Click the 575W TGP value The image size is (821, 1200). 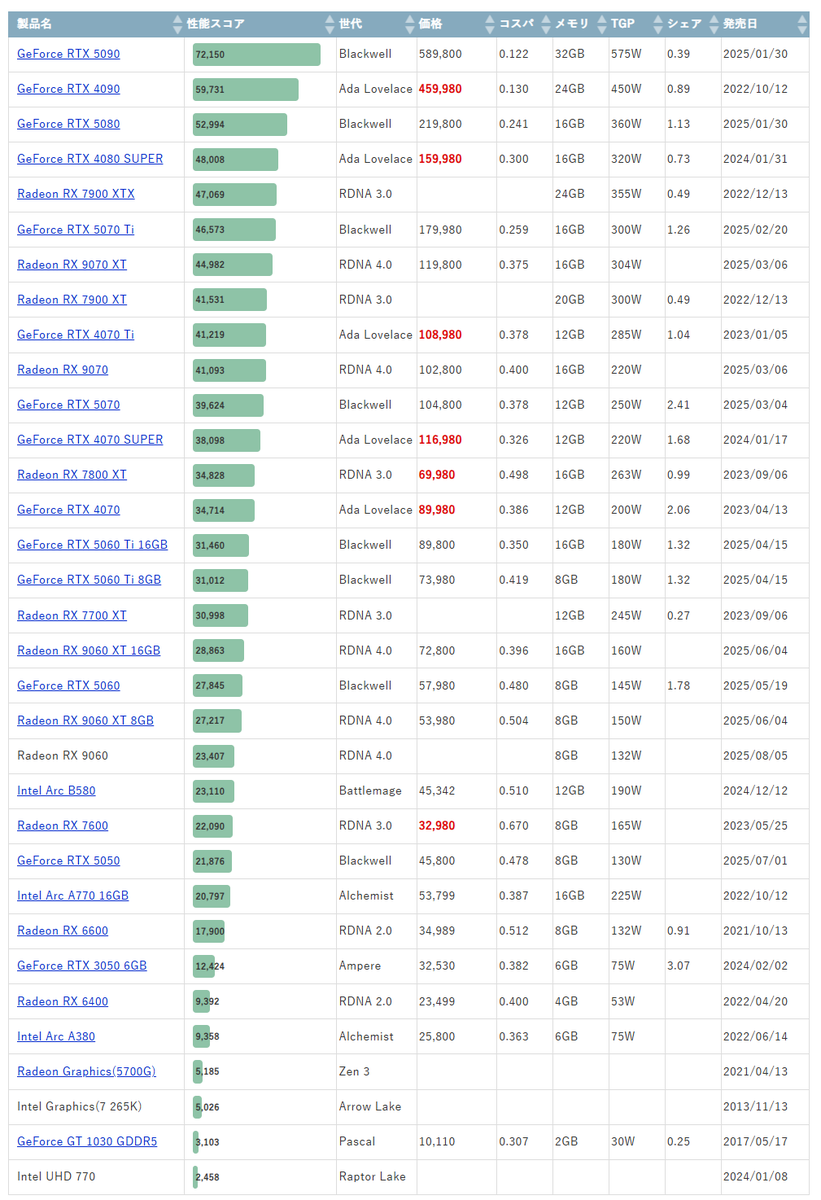click(x=625, y=54)
